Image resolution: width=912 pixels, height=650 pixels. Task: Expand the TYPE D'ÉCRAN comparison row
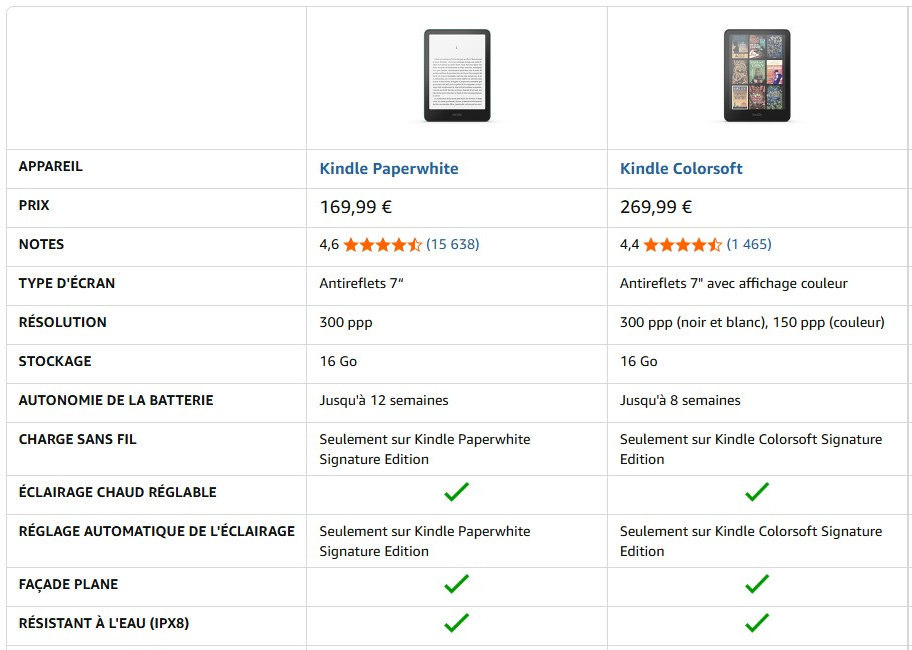pyautogui.click(x=65, y=283)
